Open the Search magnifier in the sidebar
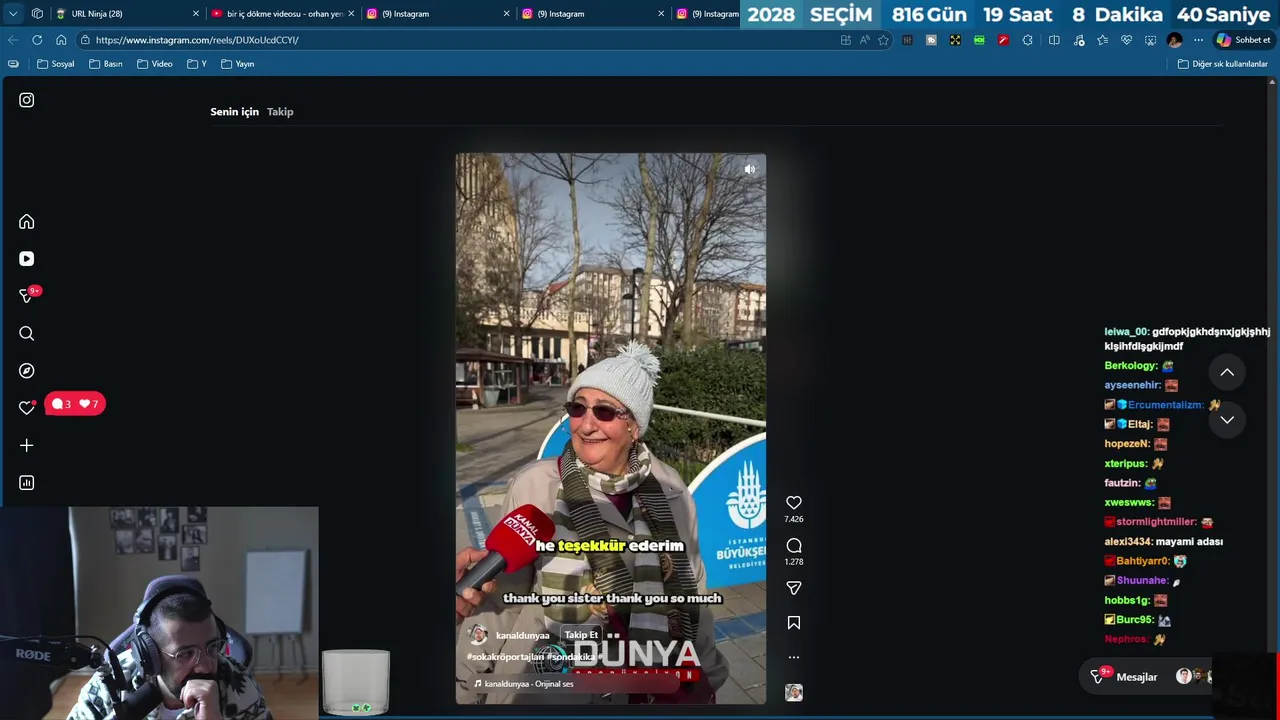Viewport: 1280px width, 720px height. [27, 333]
